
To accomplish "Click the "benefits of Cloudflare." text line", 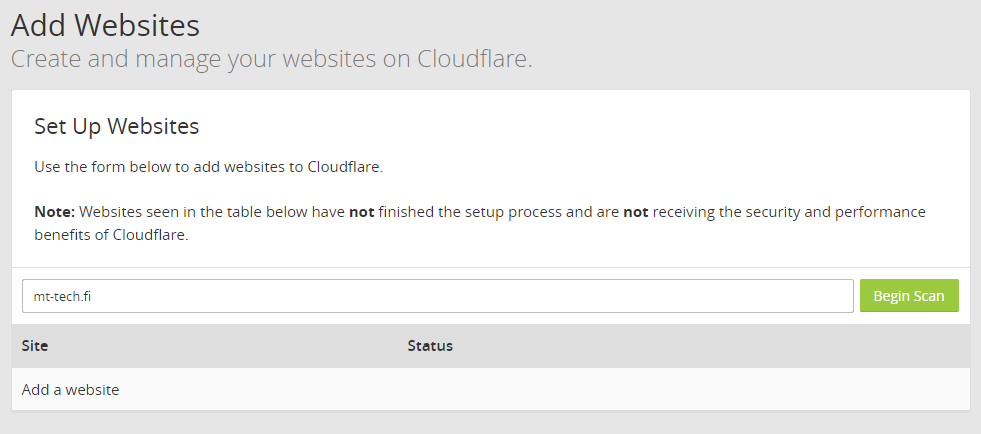I will click(x=111, y=237).
